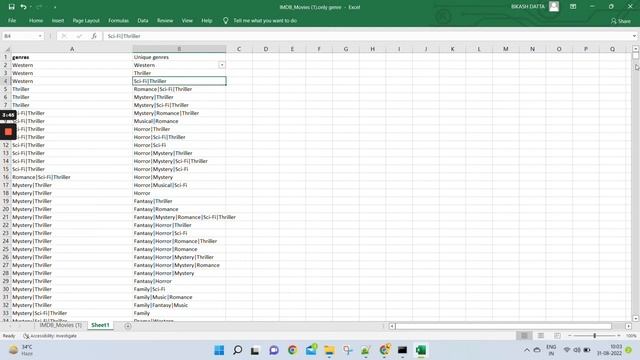
Task: Click the Save icon in quick access toolbar
Action: 11,7
